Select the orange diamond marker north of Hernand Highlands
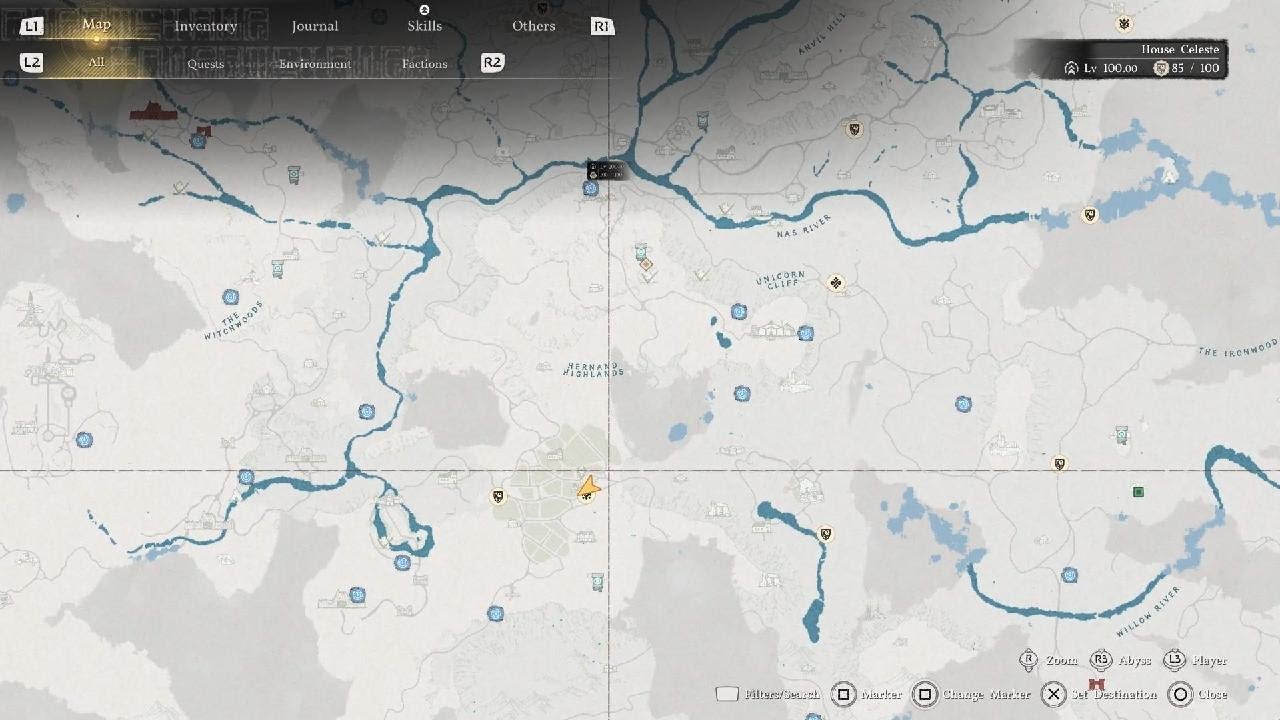Image resolution: width=1280 pixels, height=720 pixels. coord(646,265)
